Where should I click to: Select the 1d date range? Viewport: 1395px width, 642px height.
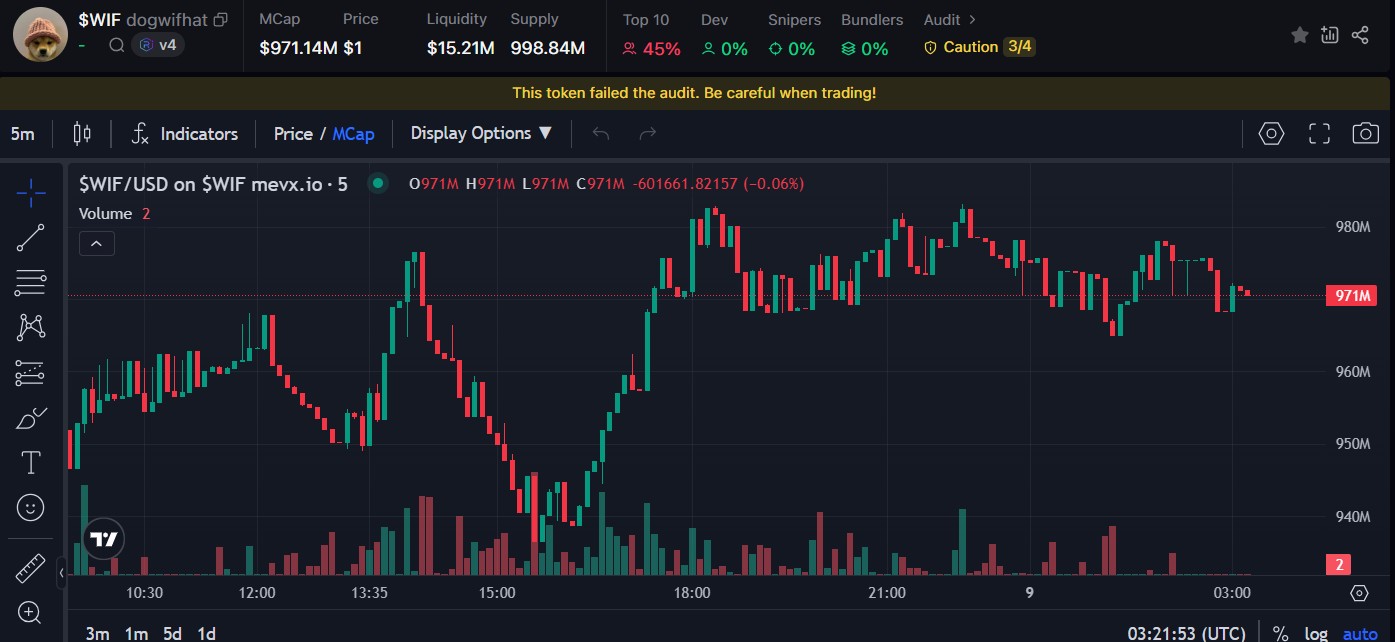206,633
